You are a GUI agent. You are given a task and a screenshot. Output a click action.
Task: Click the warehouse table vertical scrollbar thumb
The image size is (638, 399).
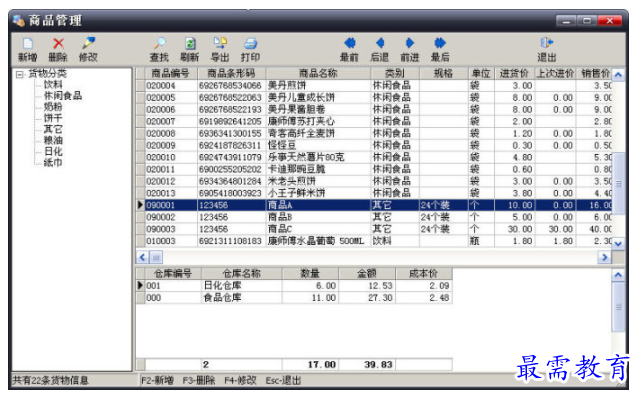pos(618,307)
